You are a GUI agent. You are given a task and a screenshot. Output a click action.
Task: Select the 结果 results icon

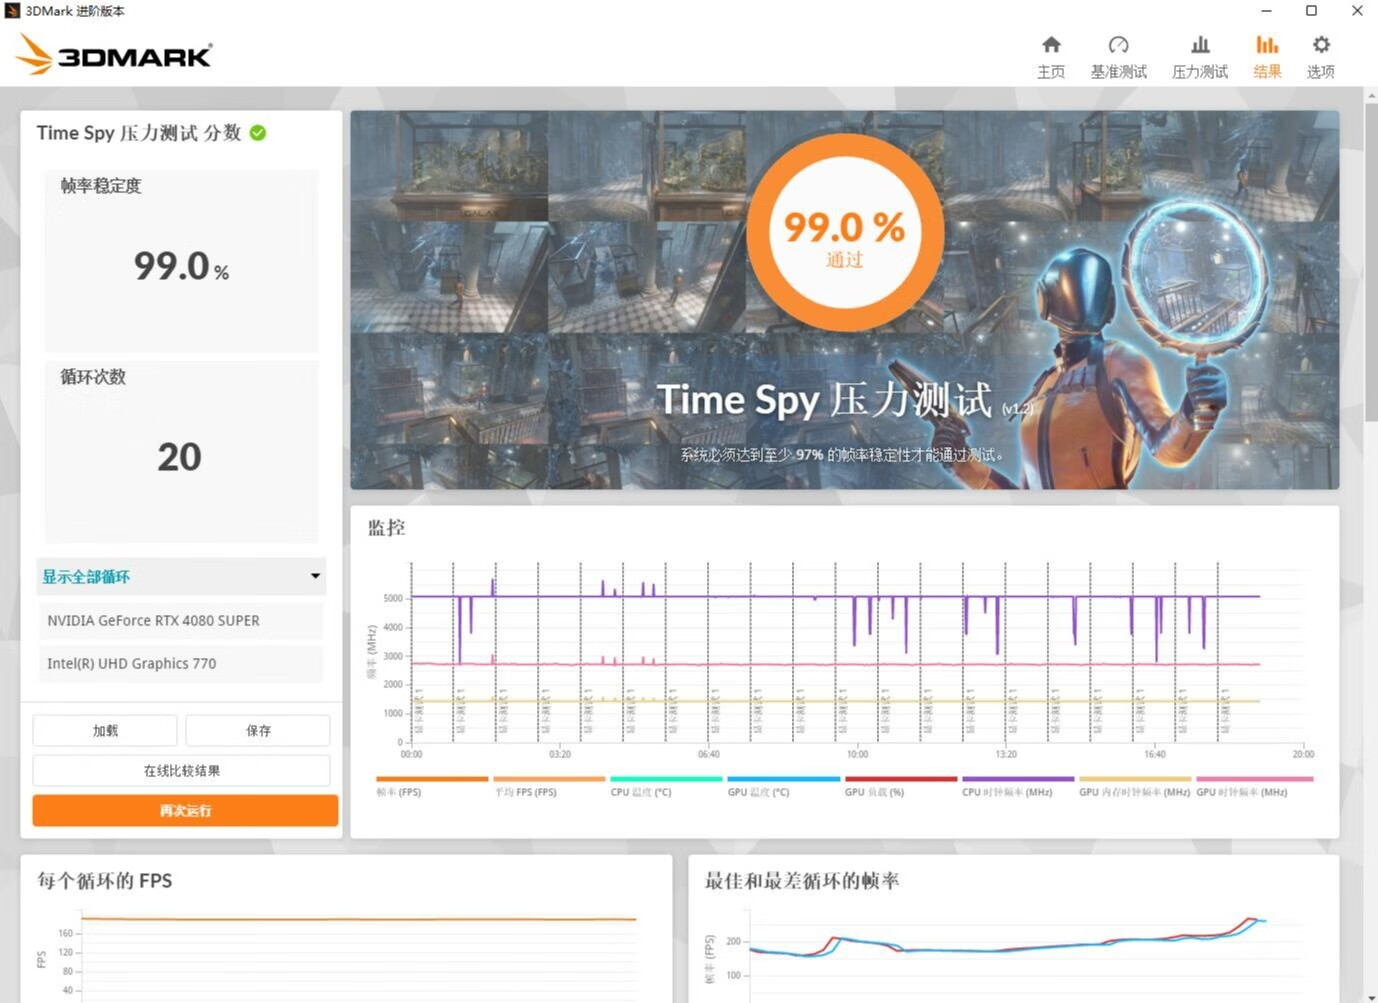coord(1267,45)
